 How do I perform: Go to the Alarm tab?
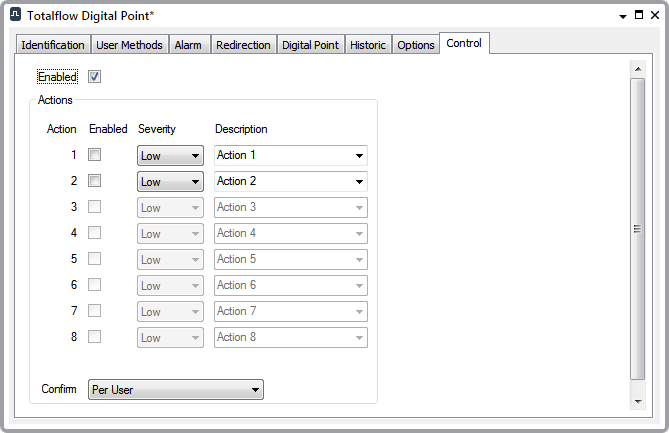[188, 45]
